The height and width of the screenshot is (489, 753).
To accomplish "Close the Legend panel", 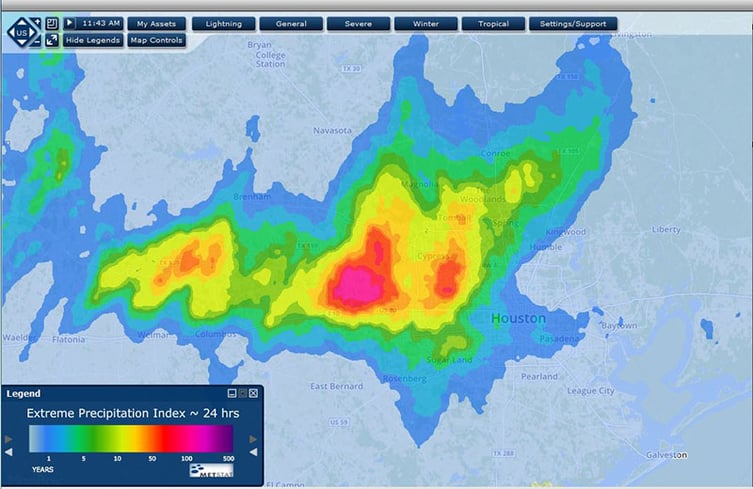I will [x=253, y=393].
